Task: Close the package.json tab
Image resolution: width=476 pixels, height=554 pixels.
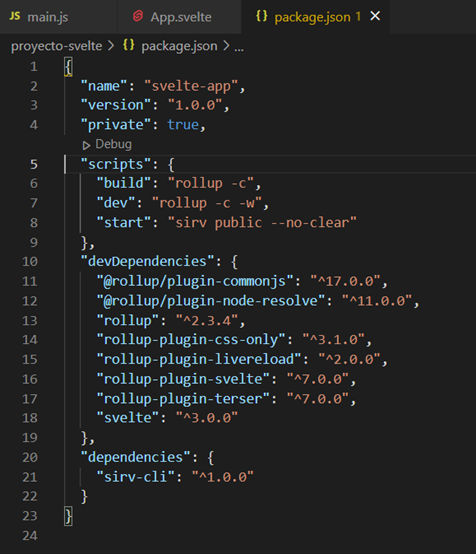Action: 375,16
